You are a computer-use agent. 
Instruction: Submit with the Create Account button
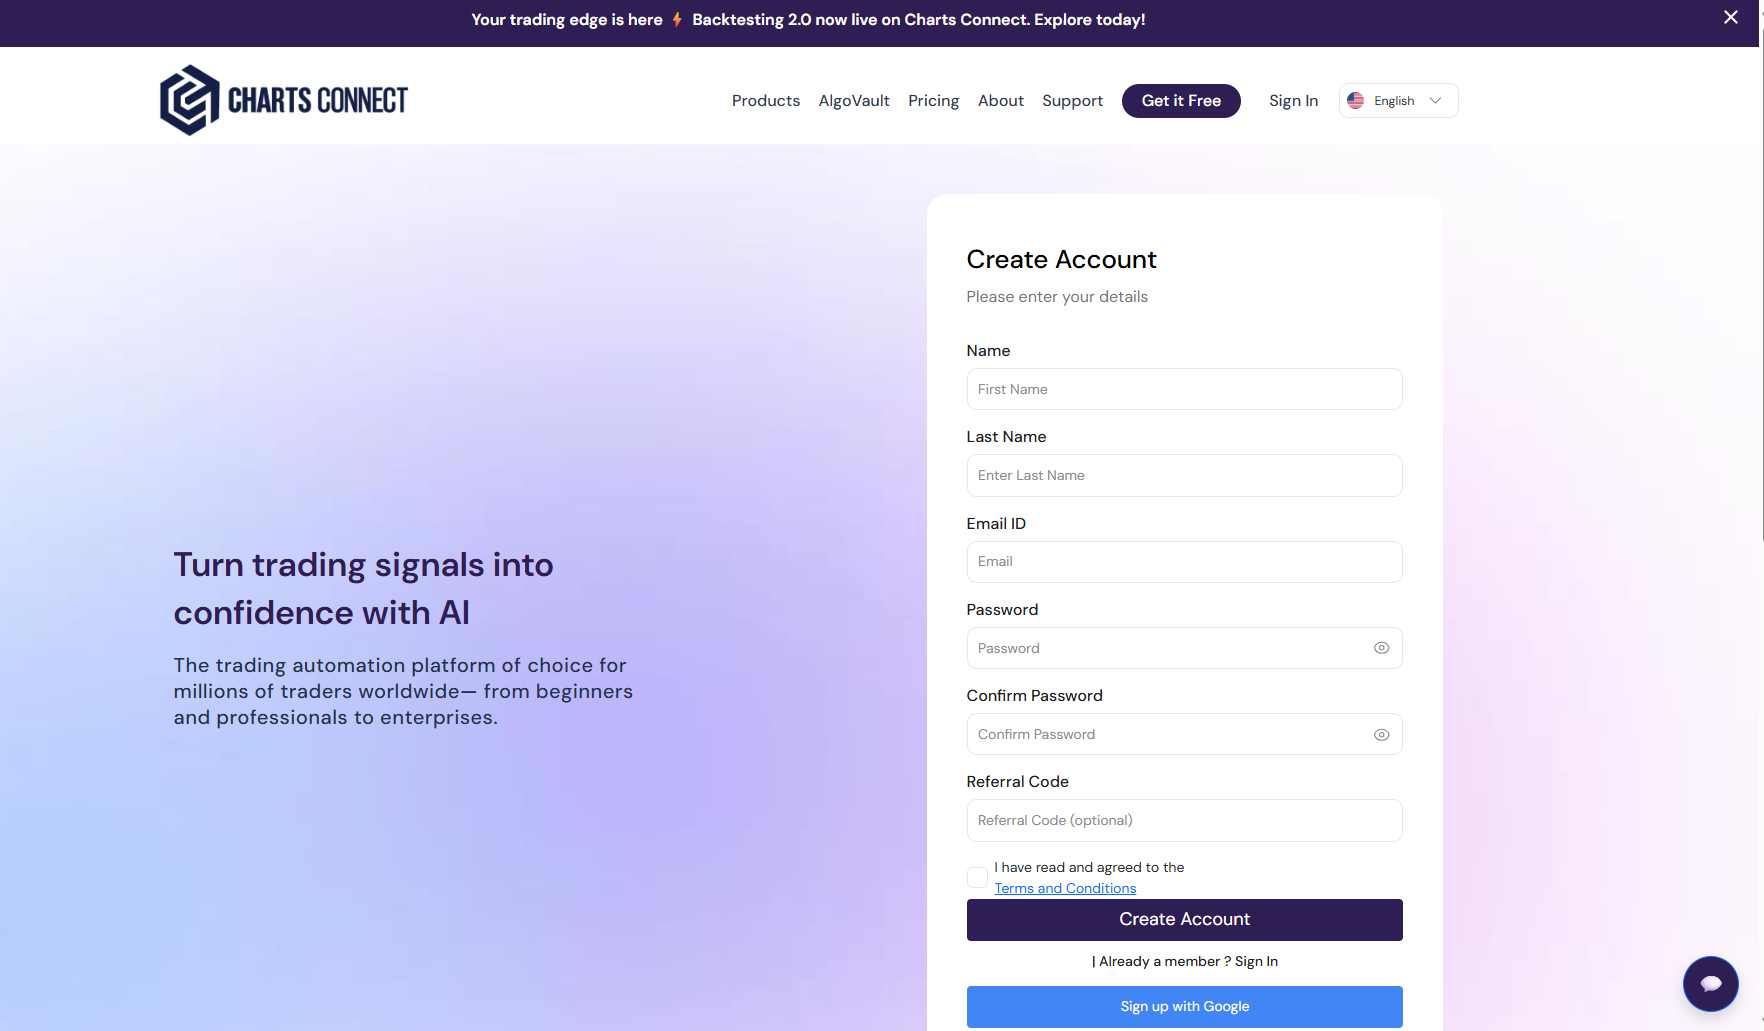1184,920
